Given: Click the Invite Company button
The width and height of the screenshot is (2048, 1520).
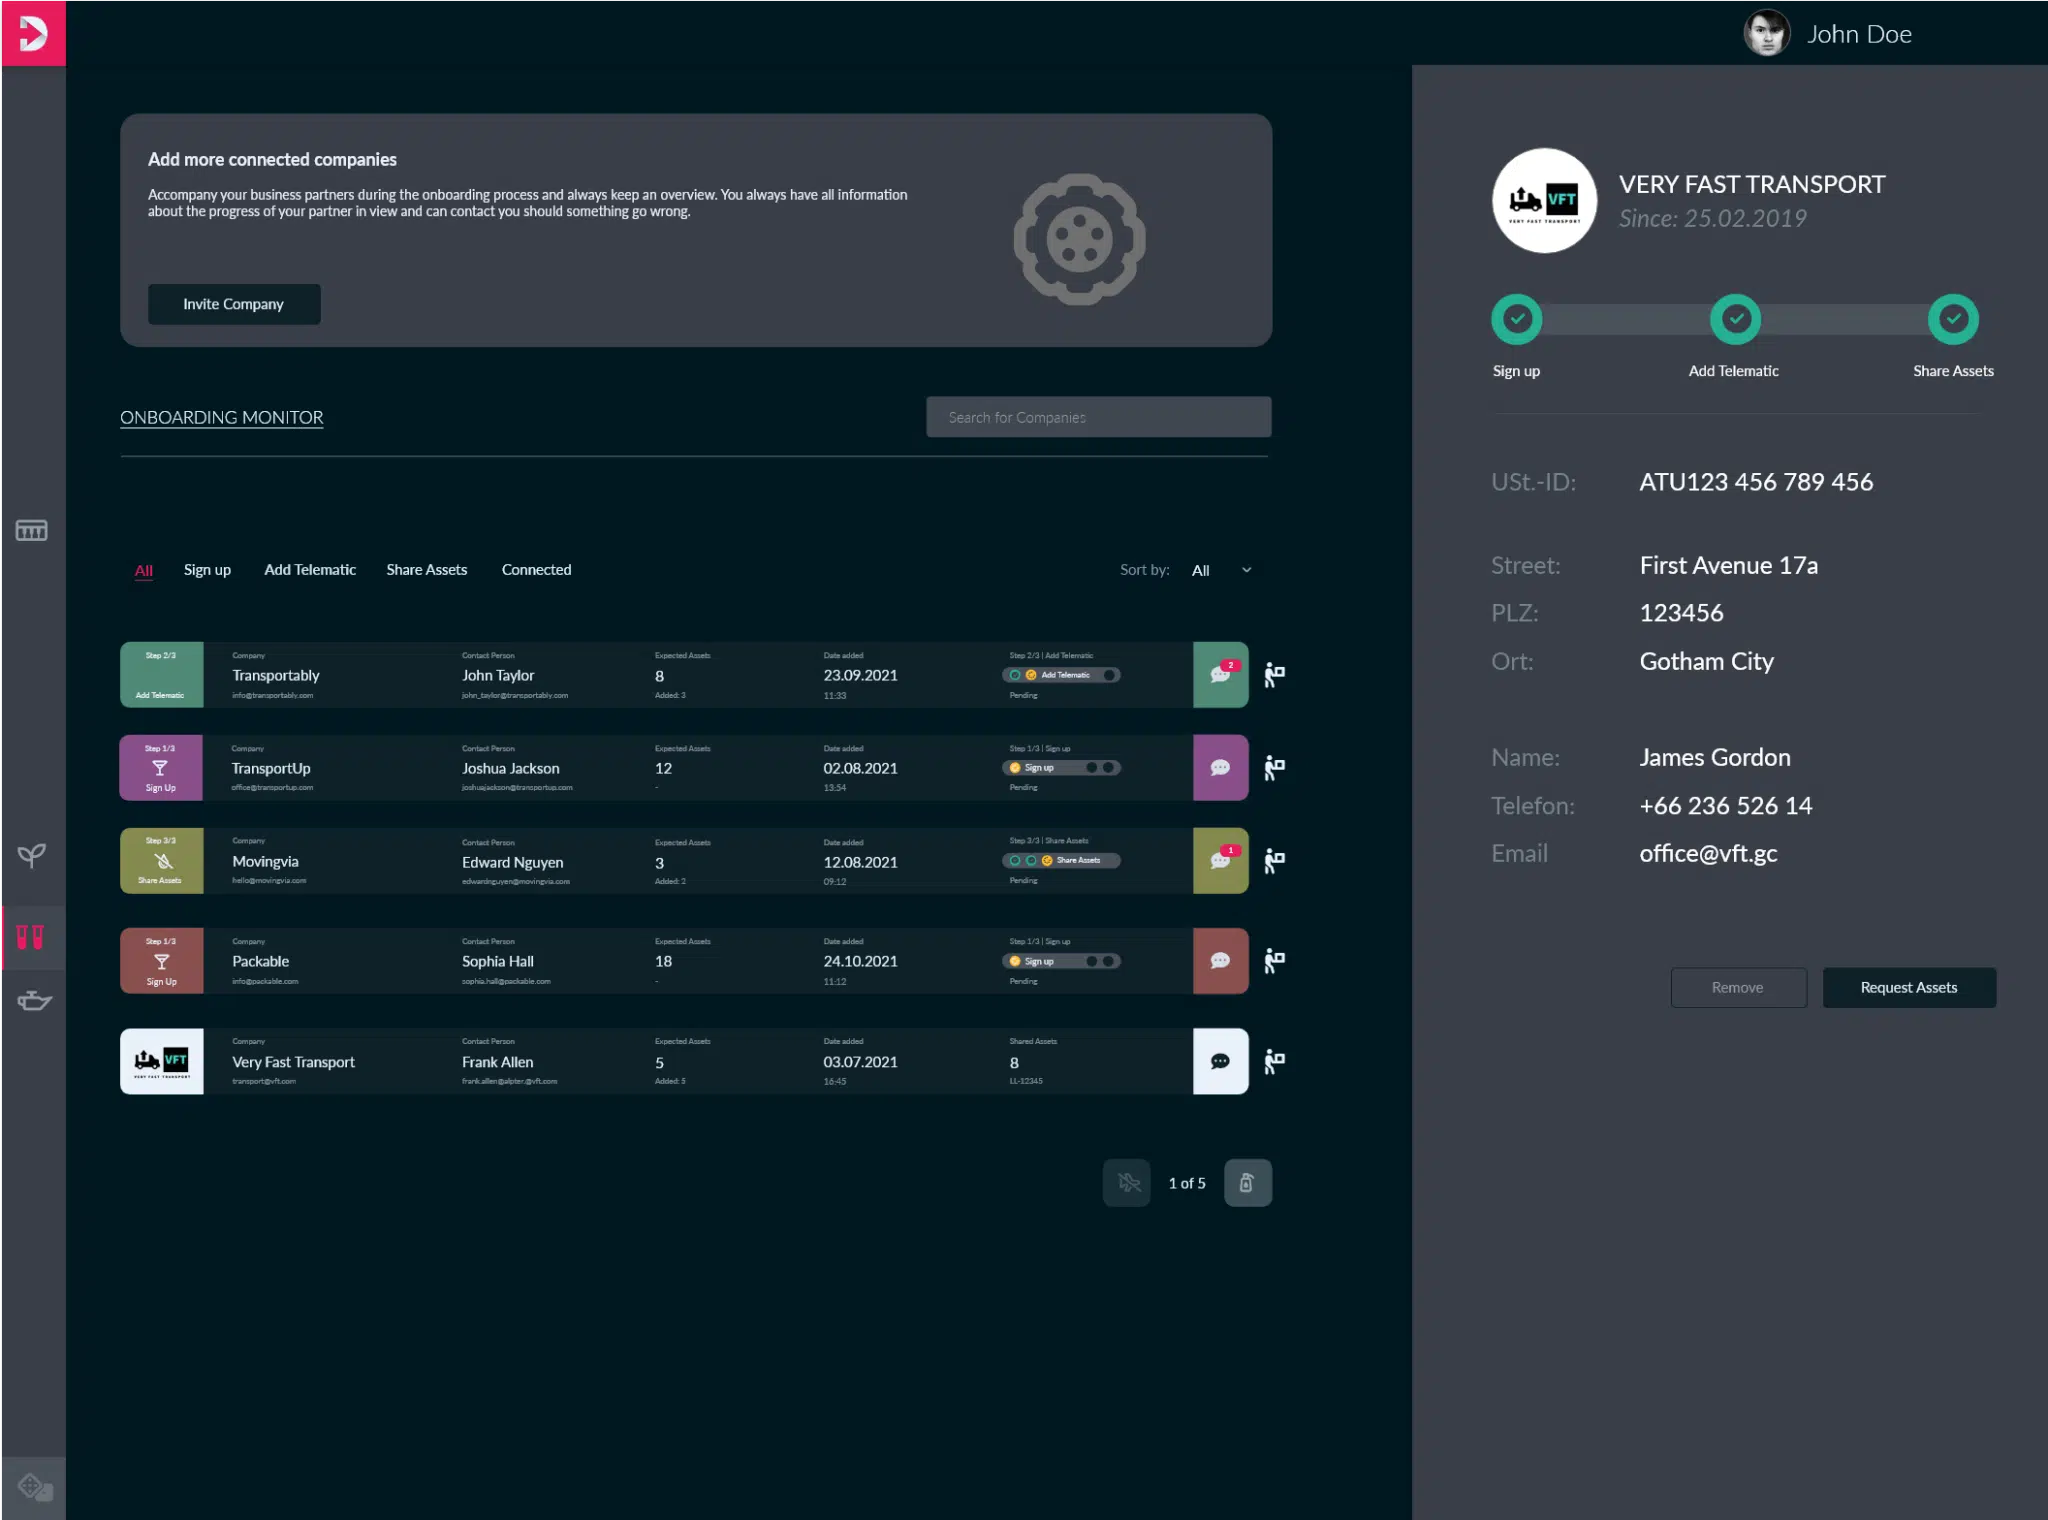Looking at the screenshot, I should pos(234,304).
